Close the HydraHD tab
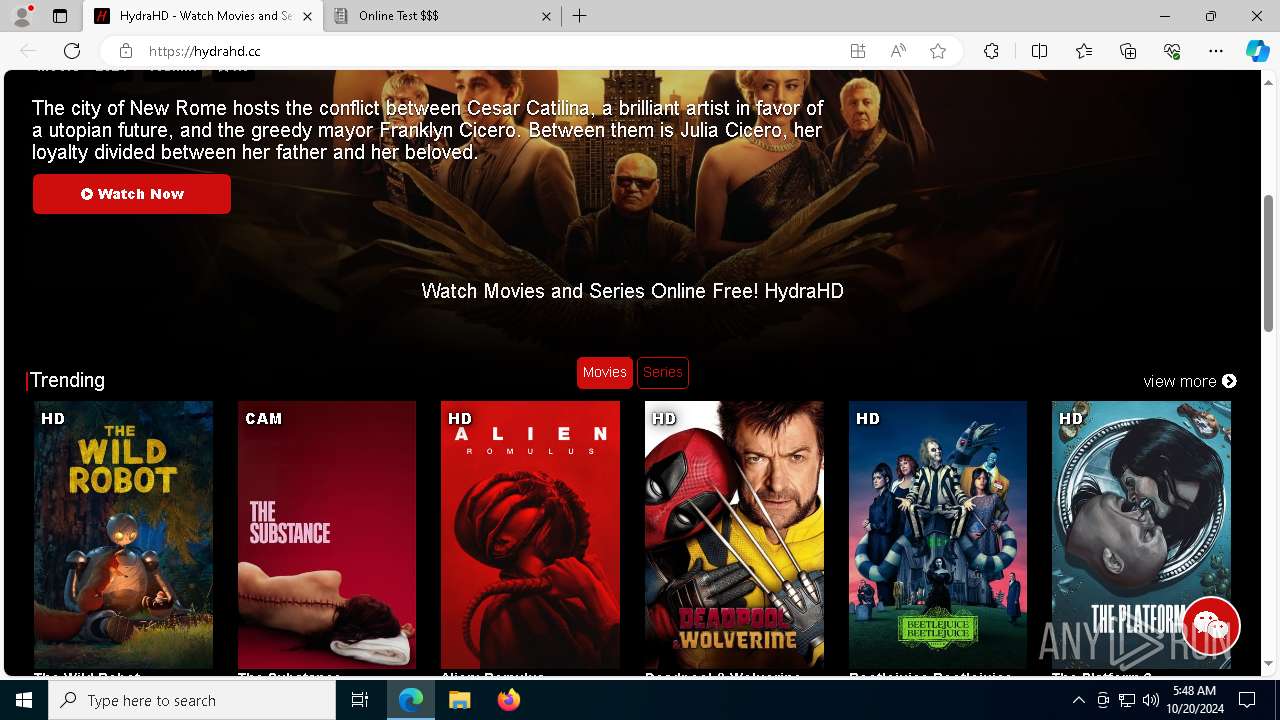 (308, 16)
